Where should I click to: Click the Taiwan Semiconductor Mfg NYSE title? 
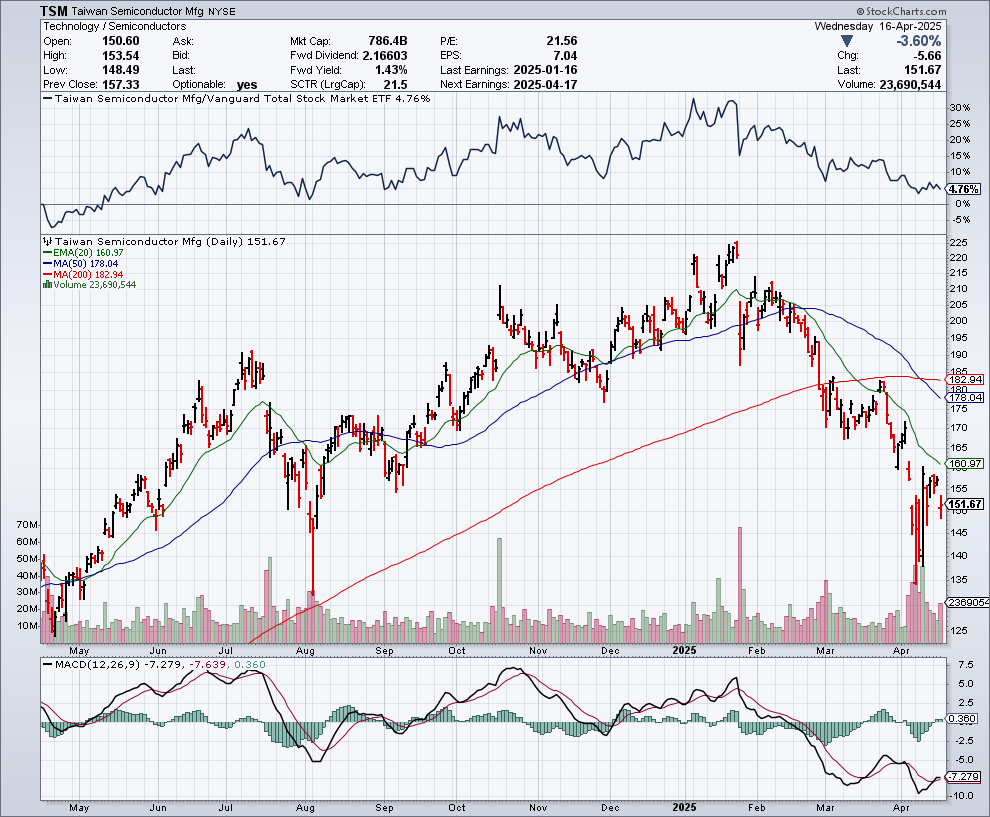(x=153, y=11)
